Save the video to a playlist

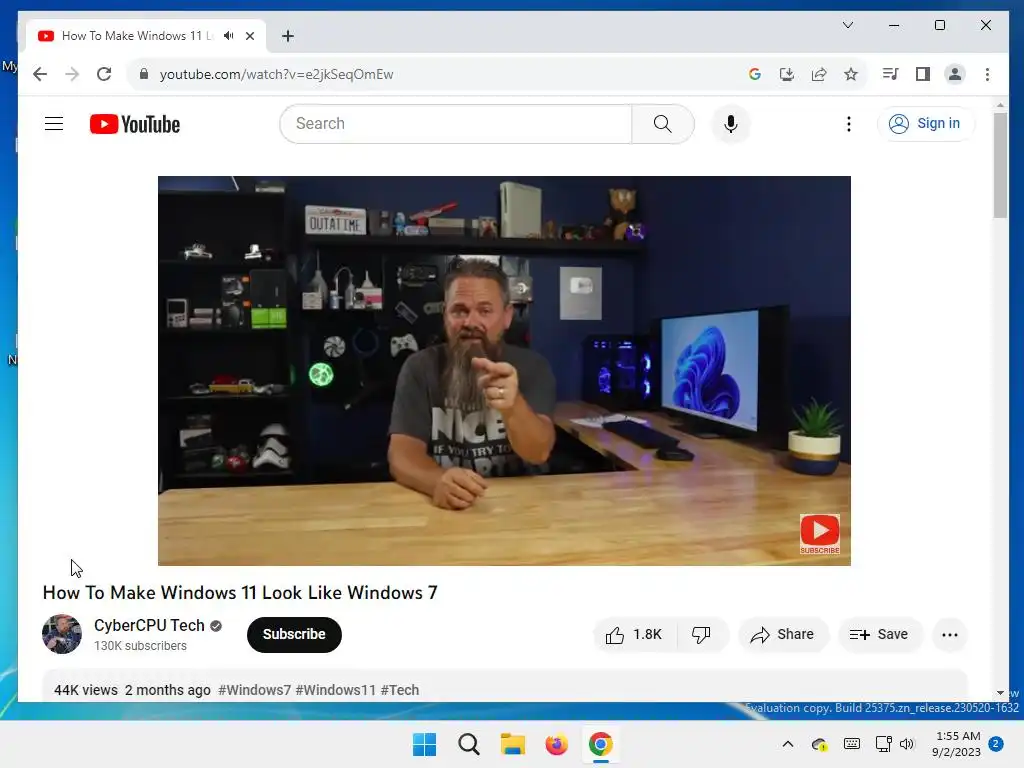[879, 635]
